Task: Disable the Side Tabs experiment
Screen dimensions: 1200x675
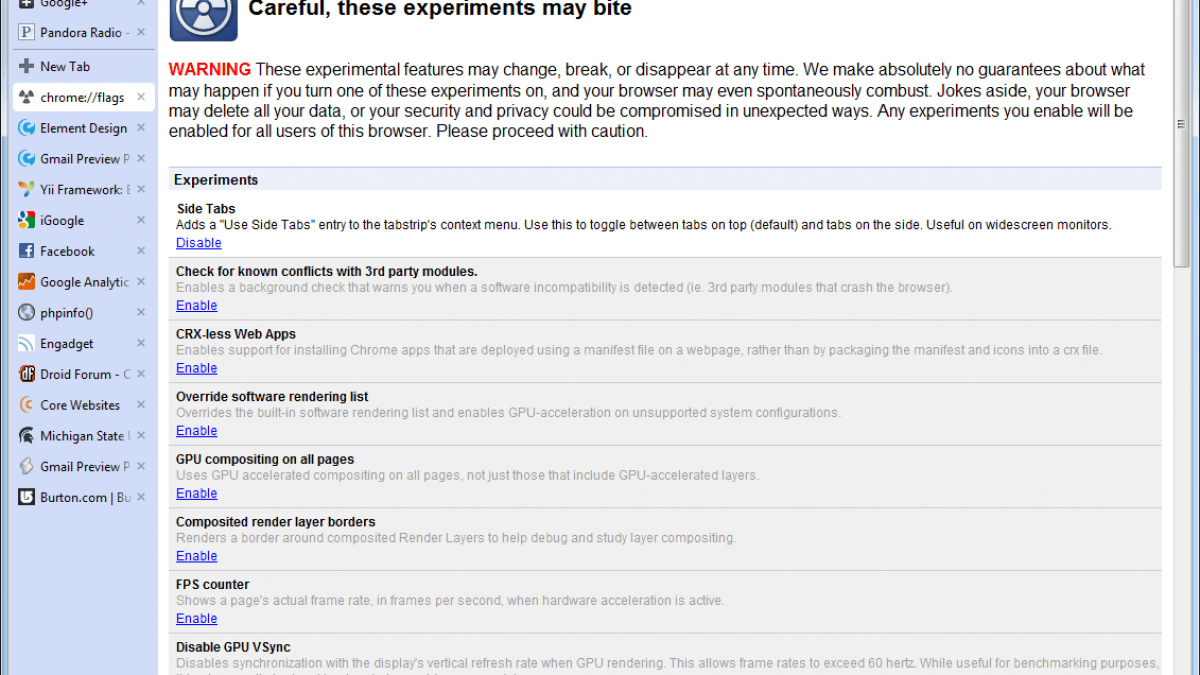Action: pos(199,243)
